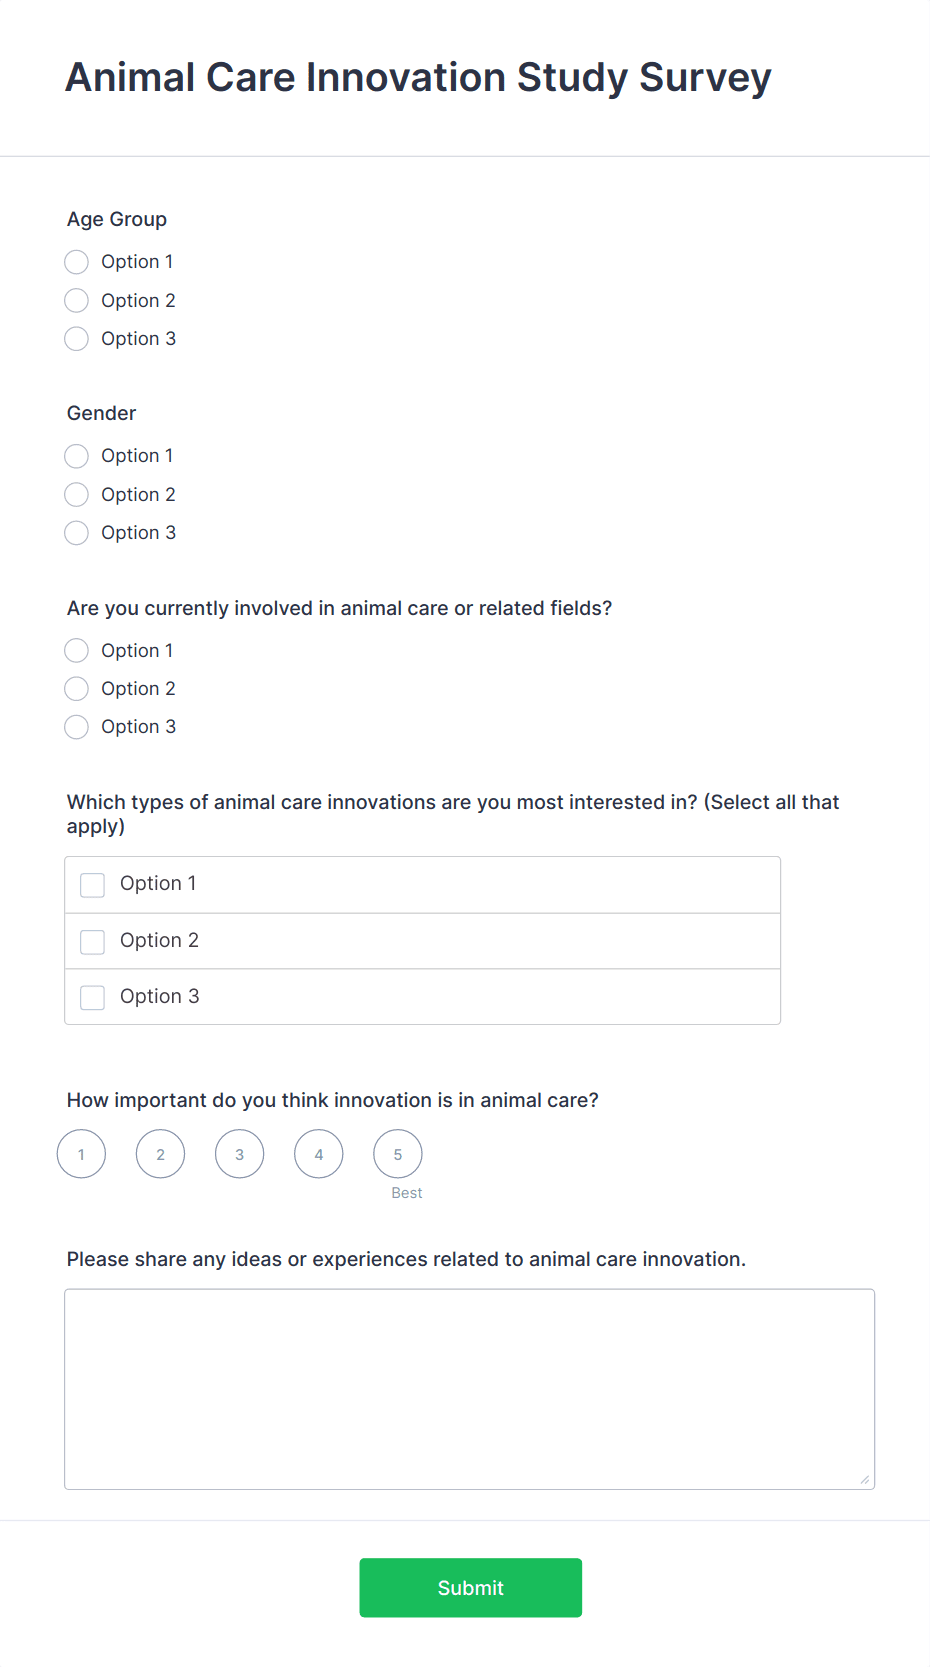Choose Option 2 for Age Group
Screen dimensions: 930x1667
77,300
